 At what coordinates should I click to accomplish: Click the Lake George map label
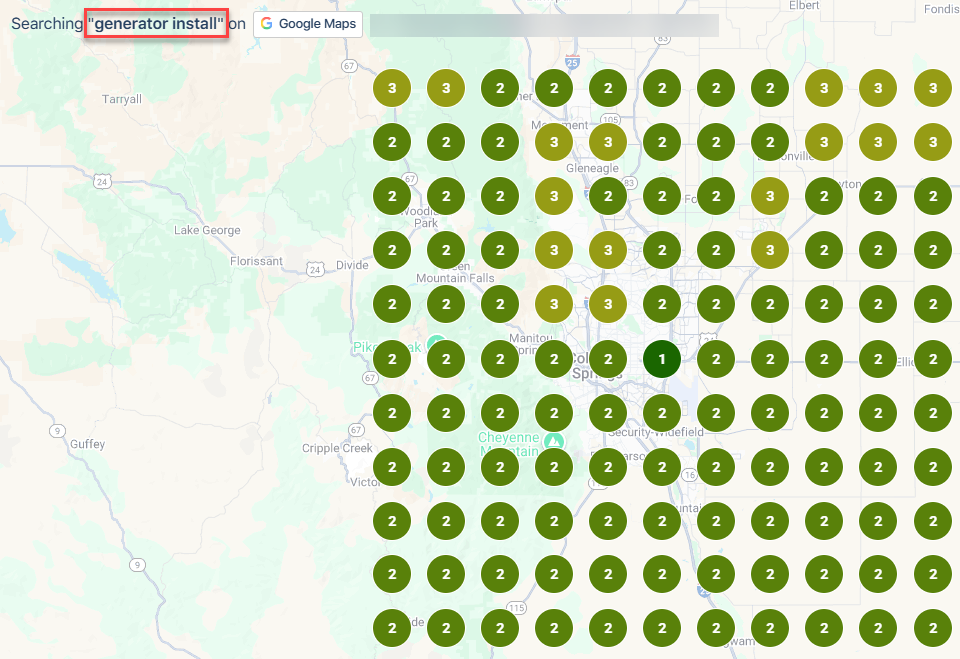207,230
